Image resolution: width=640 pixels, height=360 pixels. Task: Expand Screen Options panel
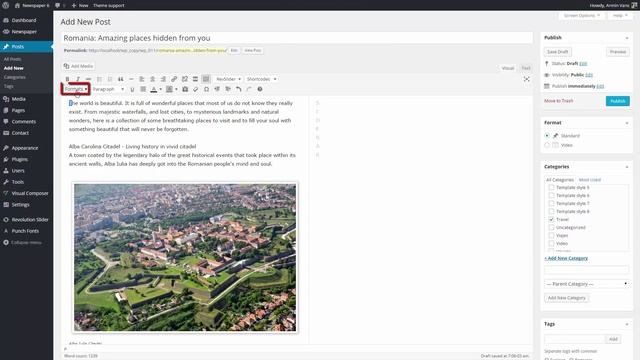[x=581, y=16]
